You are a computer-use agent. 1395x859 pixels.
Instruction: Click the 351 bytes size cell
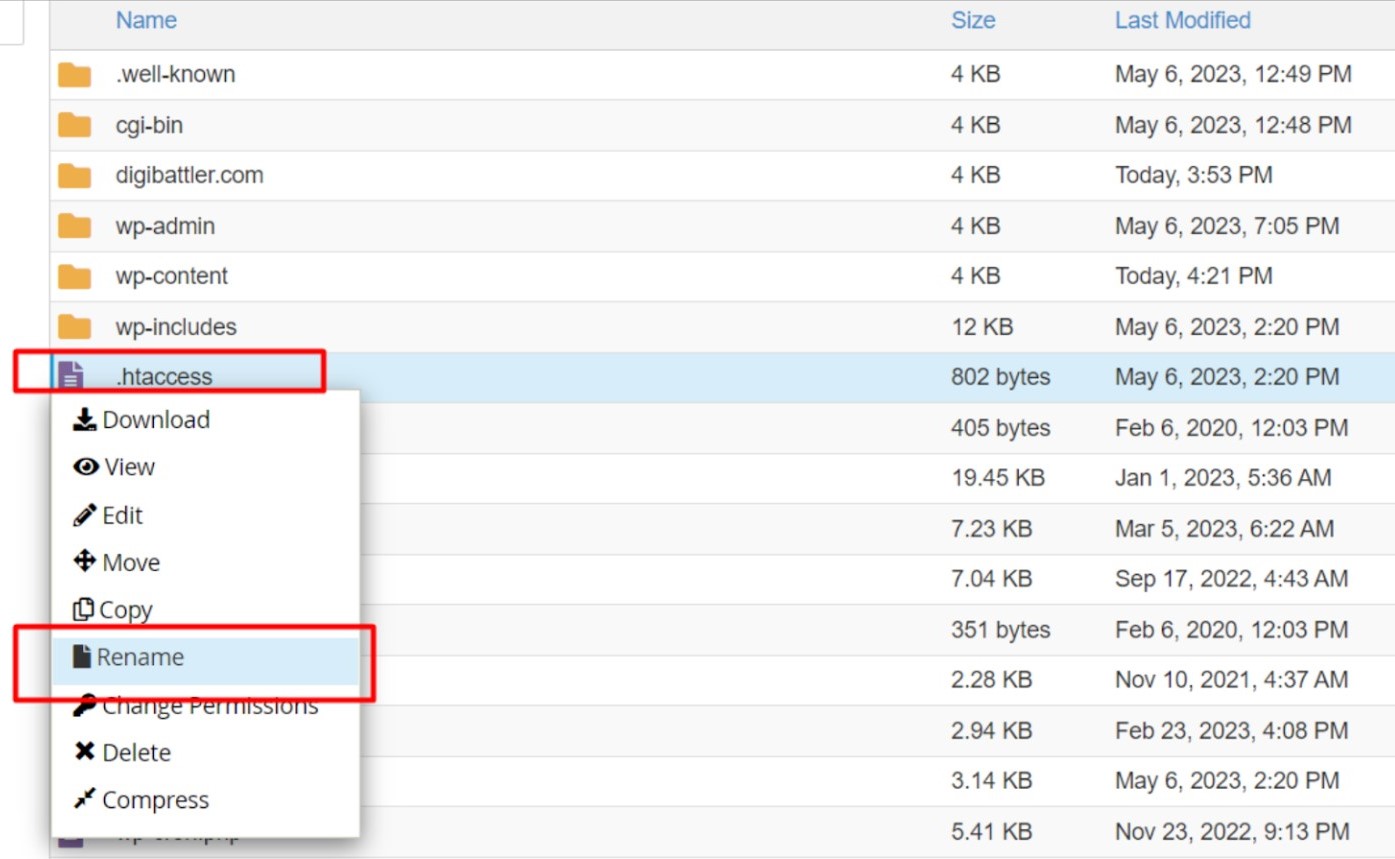coord(1000,630)
